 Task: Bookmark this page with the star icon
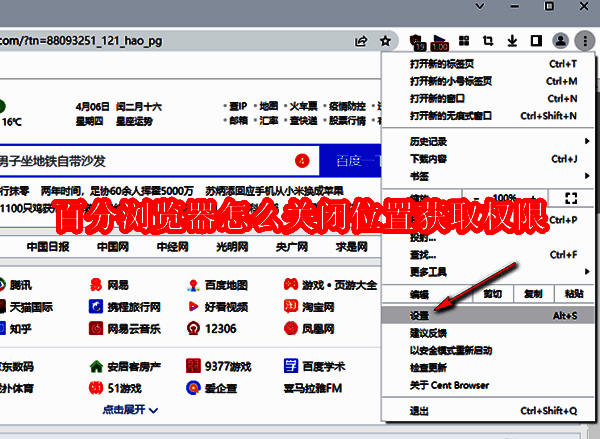coord(385,41)
